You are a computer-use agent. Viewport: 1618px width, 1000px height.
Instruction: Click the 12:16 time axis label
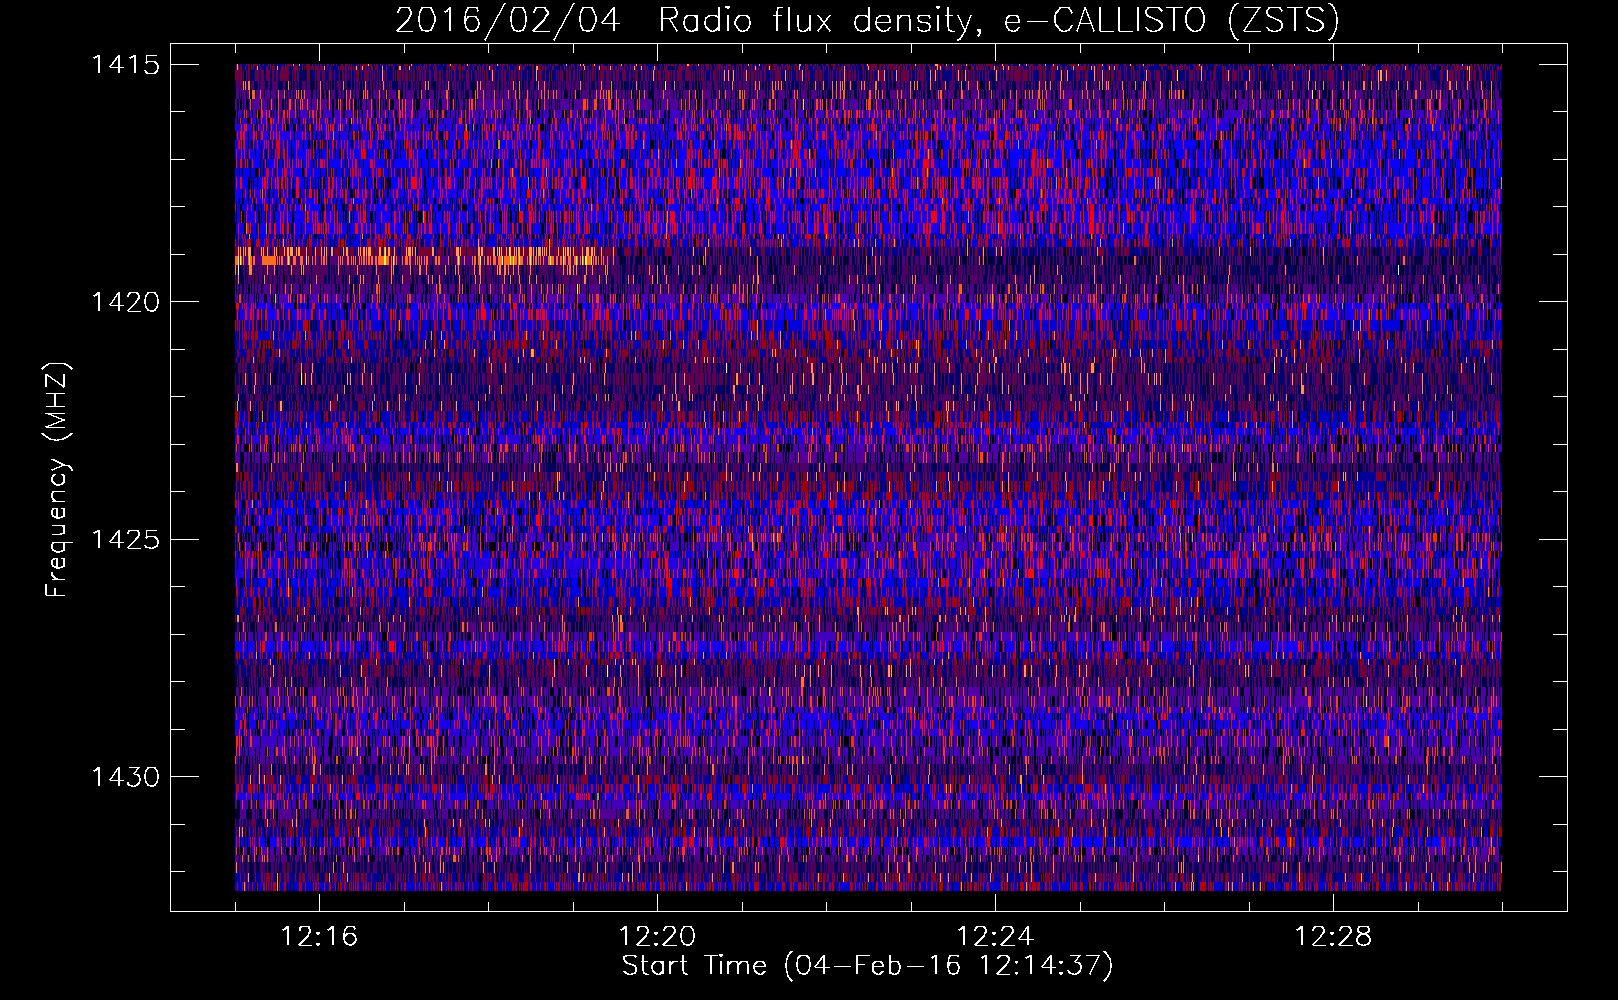[319, 937]
